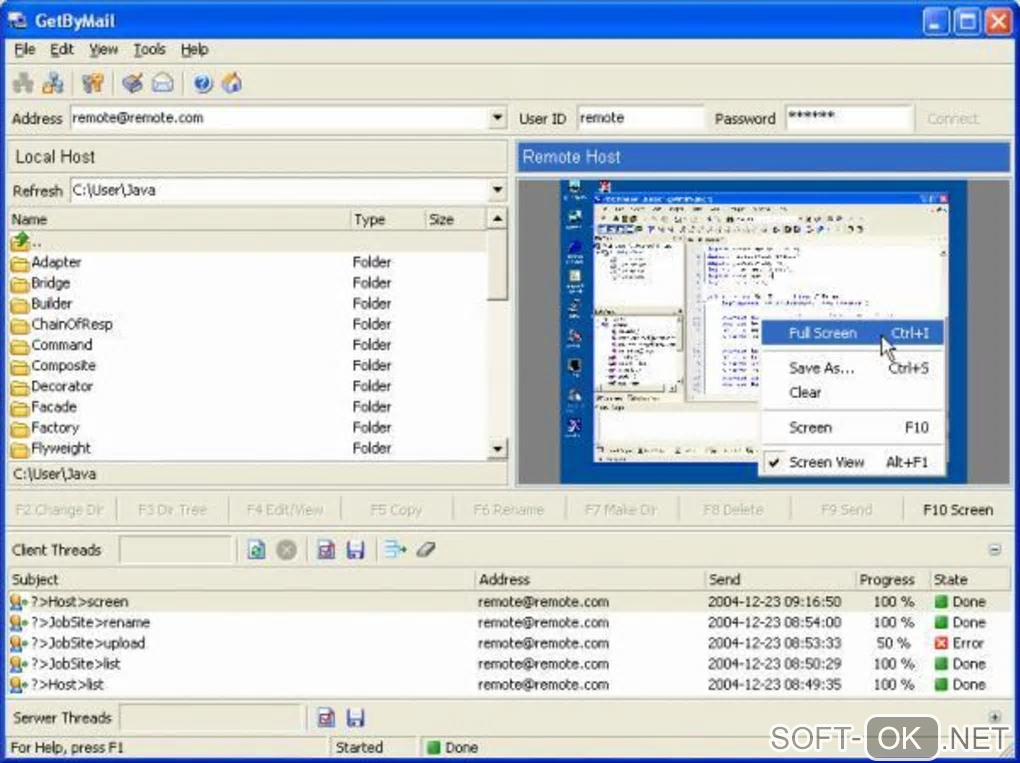Screen dimensions: 1020x763
Task: Open the Tools menu
Action: [x=149, y=49]
